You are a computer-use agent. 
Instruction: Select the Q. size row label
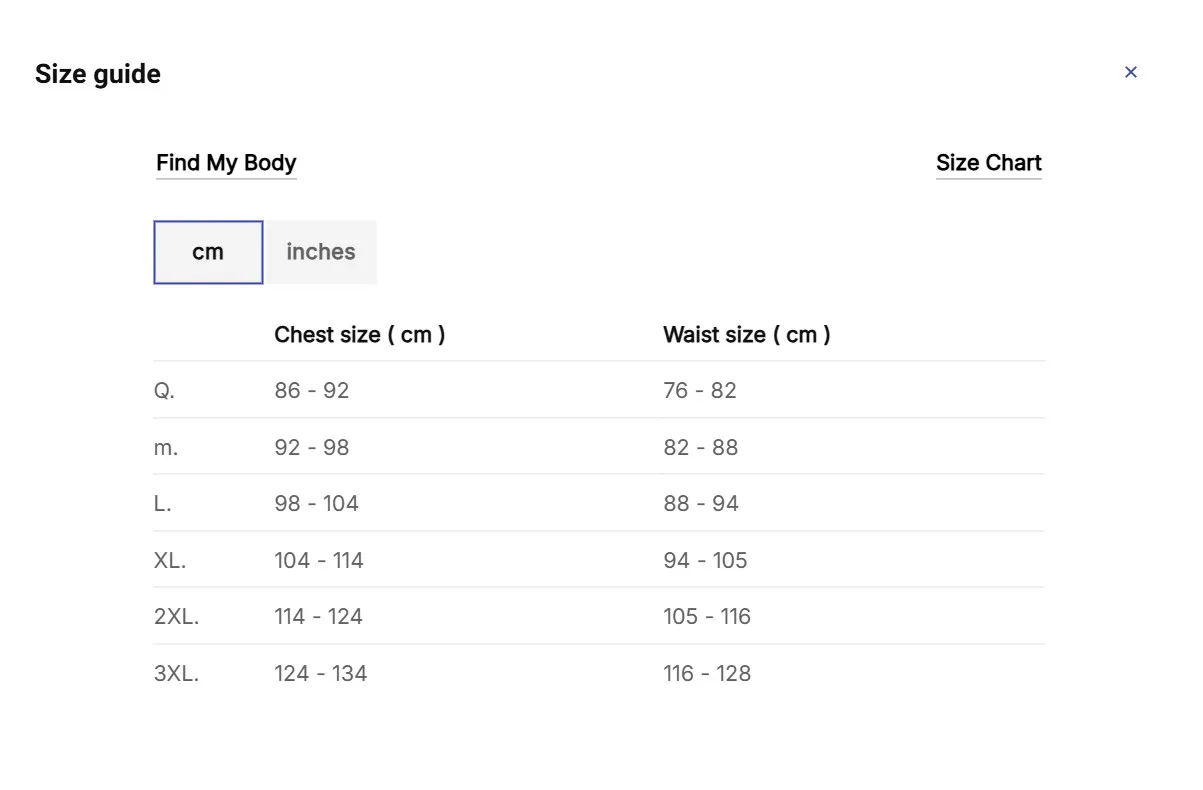pyautogui.click(x=164, y=390)
